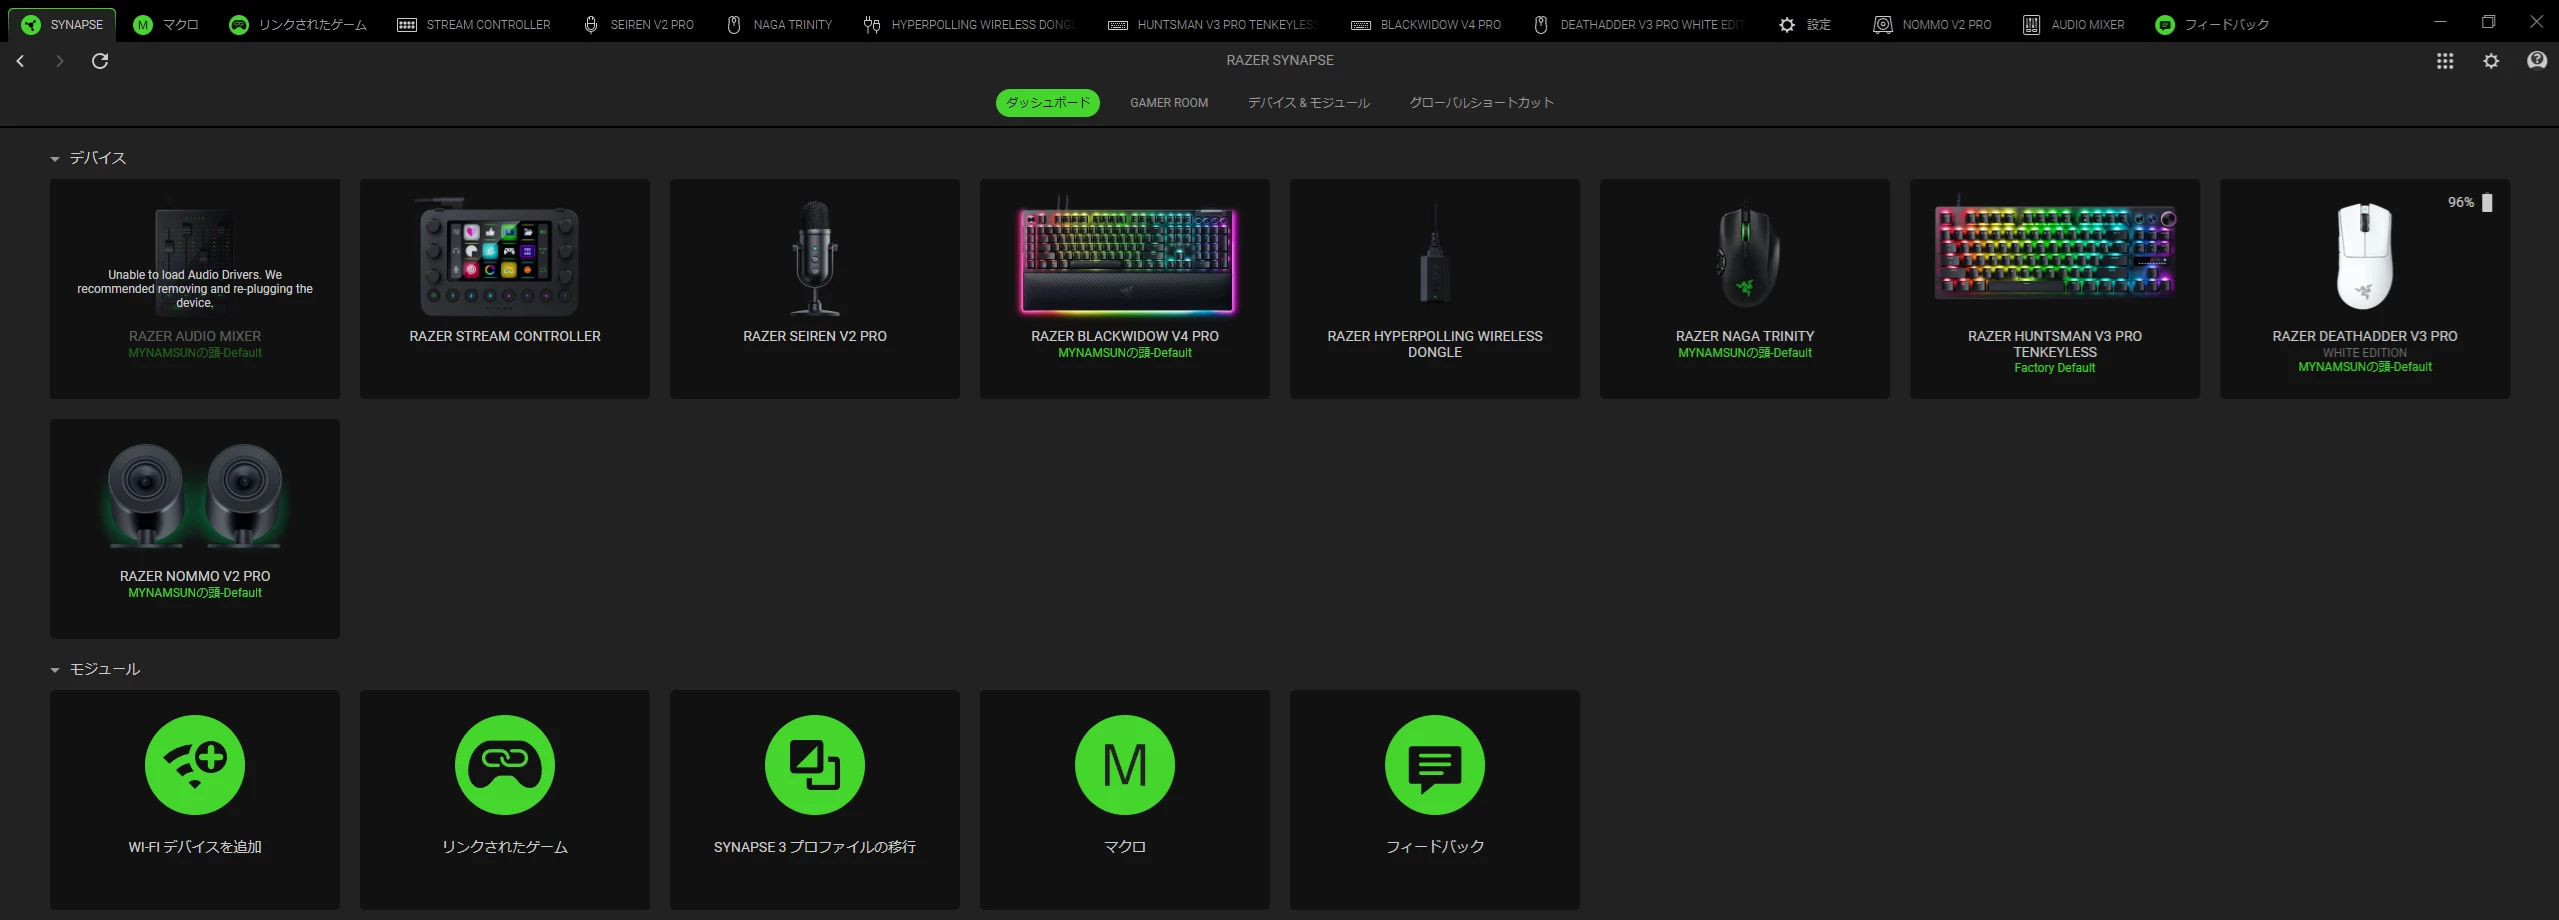Open the apps grid icon
The height and width of the screenshot is (920, 2559).
coord(2445,61)
